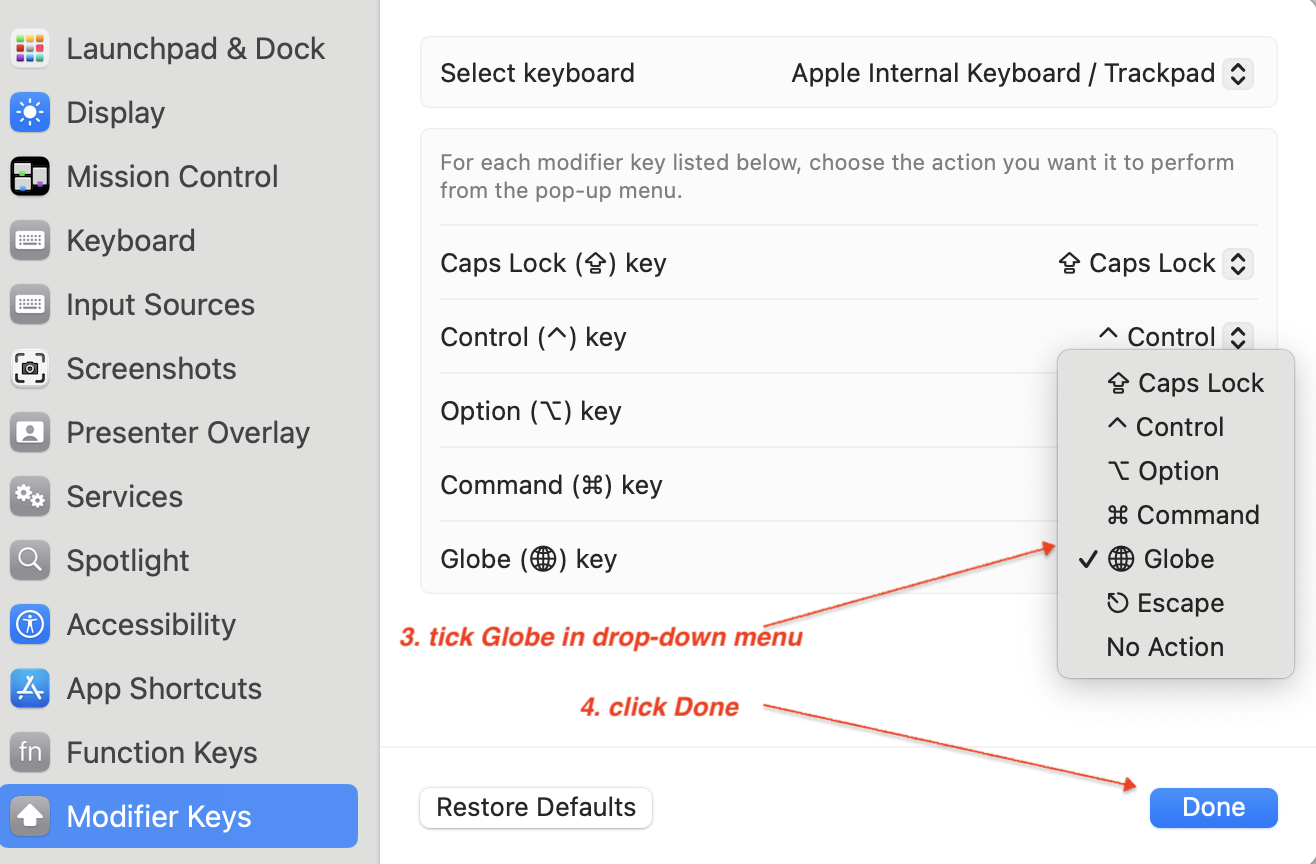
Task: Click the Display sun icon
Action: pos(30,112)
